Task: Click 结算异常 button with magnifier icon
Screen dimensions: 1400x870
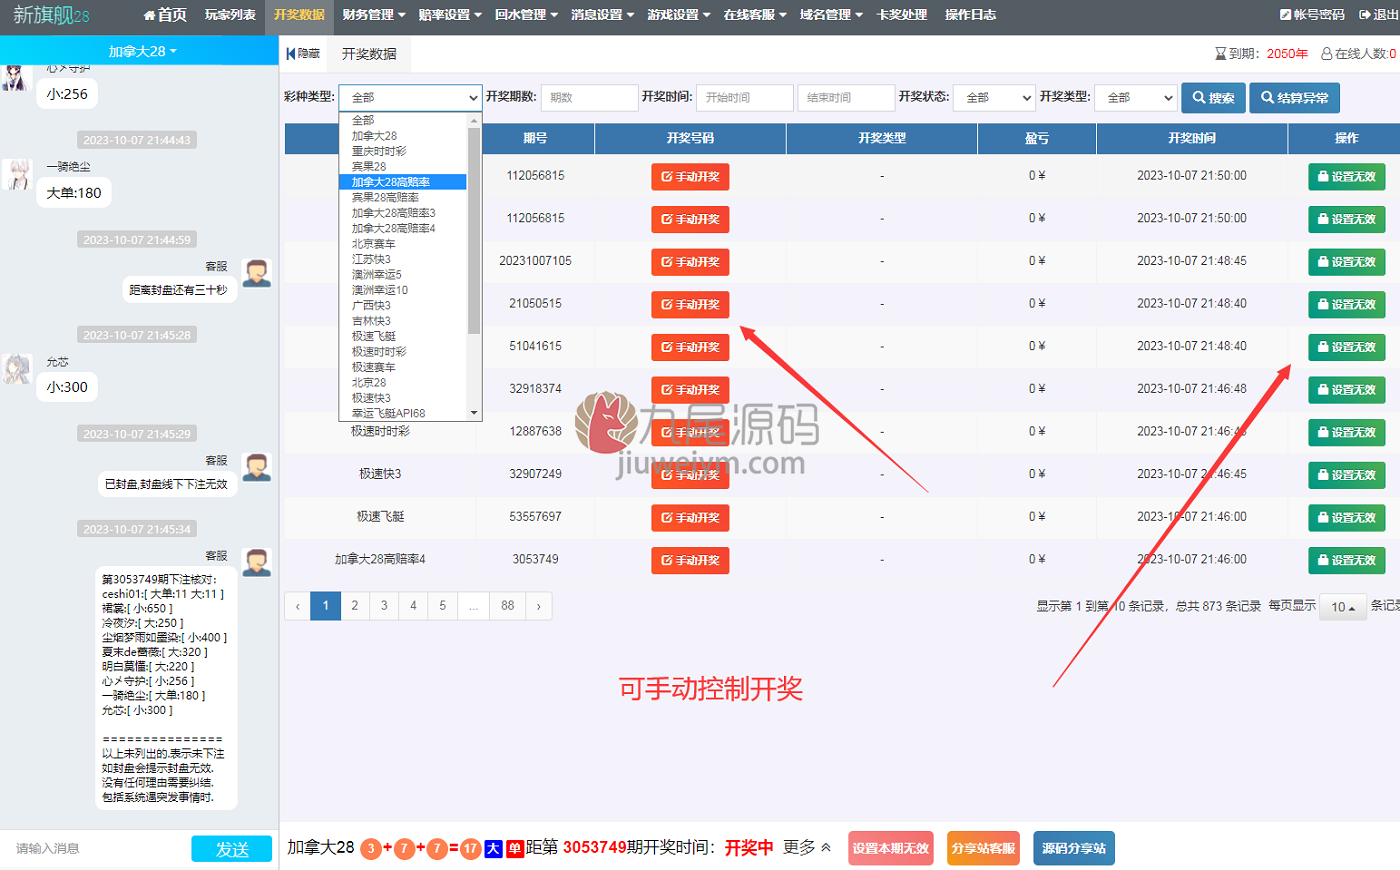Action: [x=1294, y=98]
